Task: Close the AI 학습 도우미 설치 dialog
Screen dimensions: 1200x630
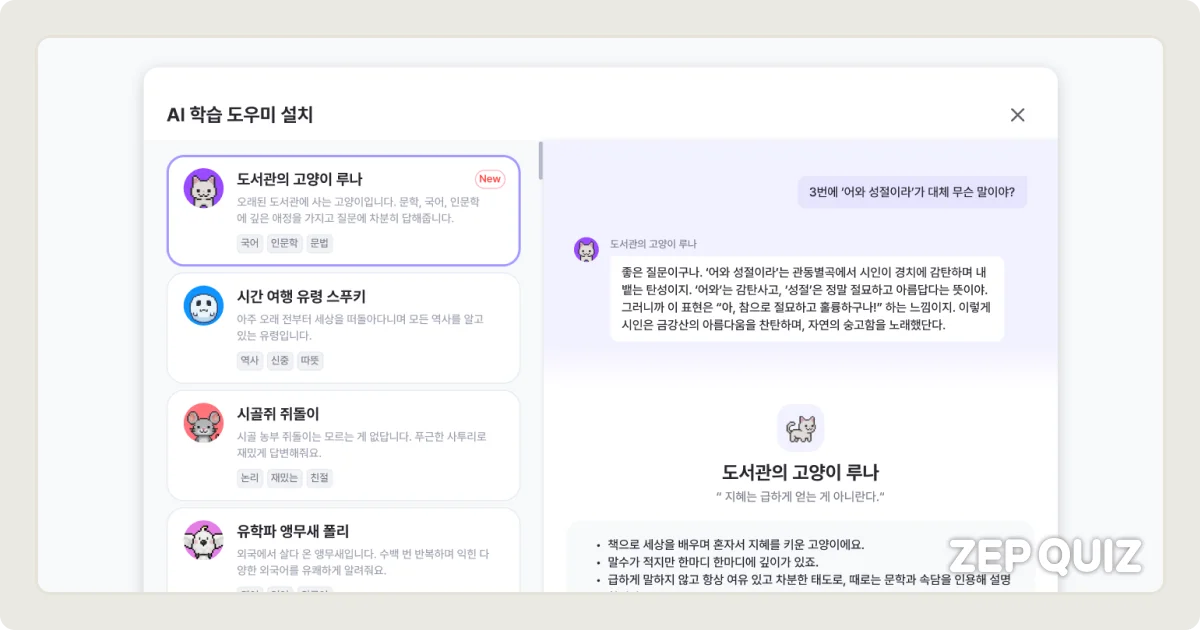Action: tap(1017, 115)
